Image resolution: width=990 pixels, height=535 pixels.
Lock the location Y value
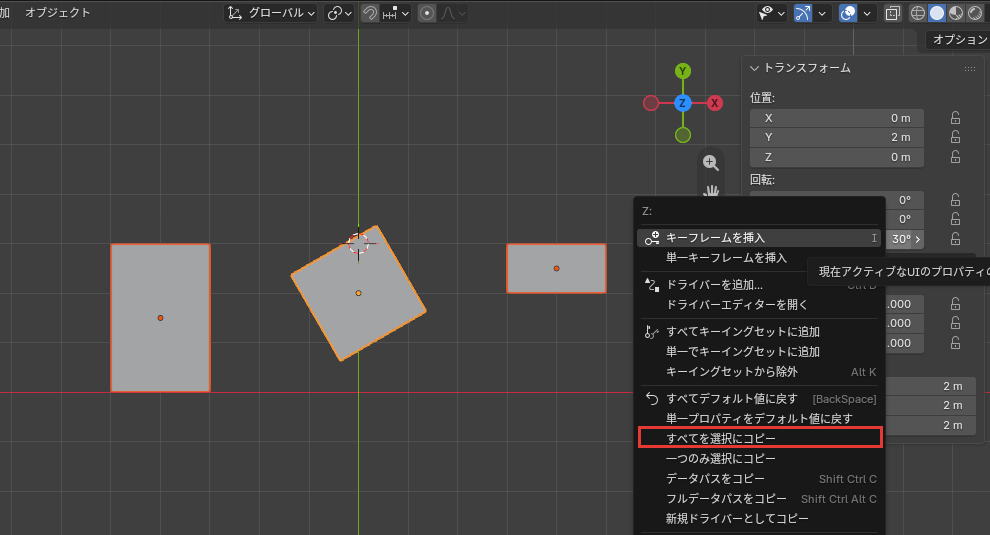pyautogui.click(x=955, y=137)
